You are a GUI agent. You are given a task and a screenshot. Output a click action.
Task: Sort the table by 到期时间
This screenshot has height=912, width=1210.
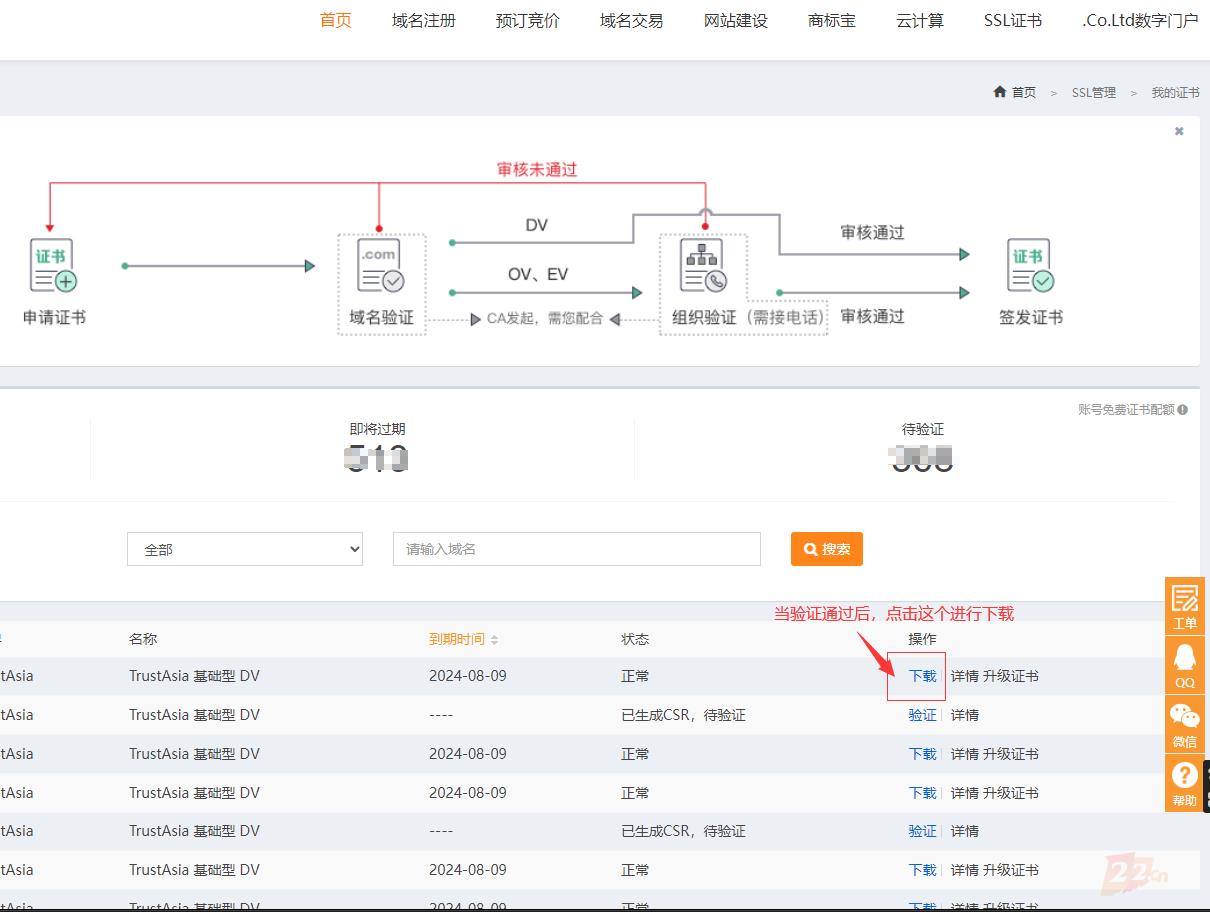pyautogui.click(x=454, y=639)
